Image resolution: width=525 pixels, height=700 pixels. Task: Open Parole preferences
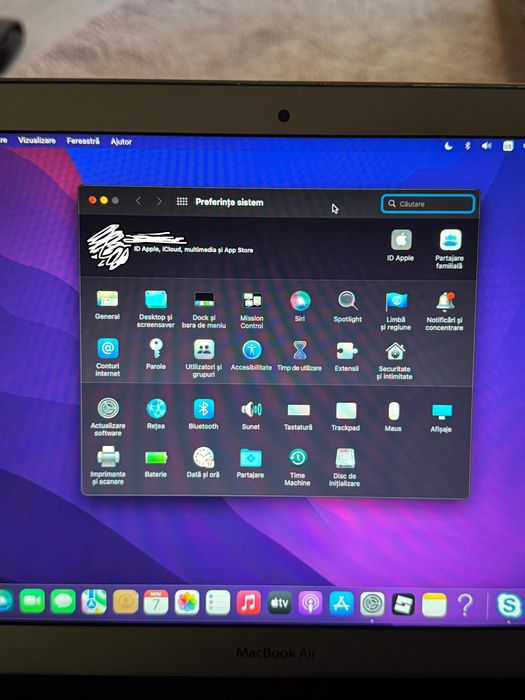pos(156,354)
